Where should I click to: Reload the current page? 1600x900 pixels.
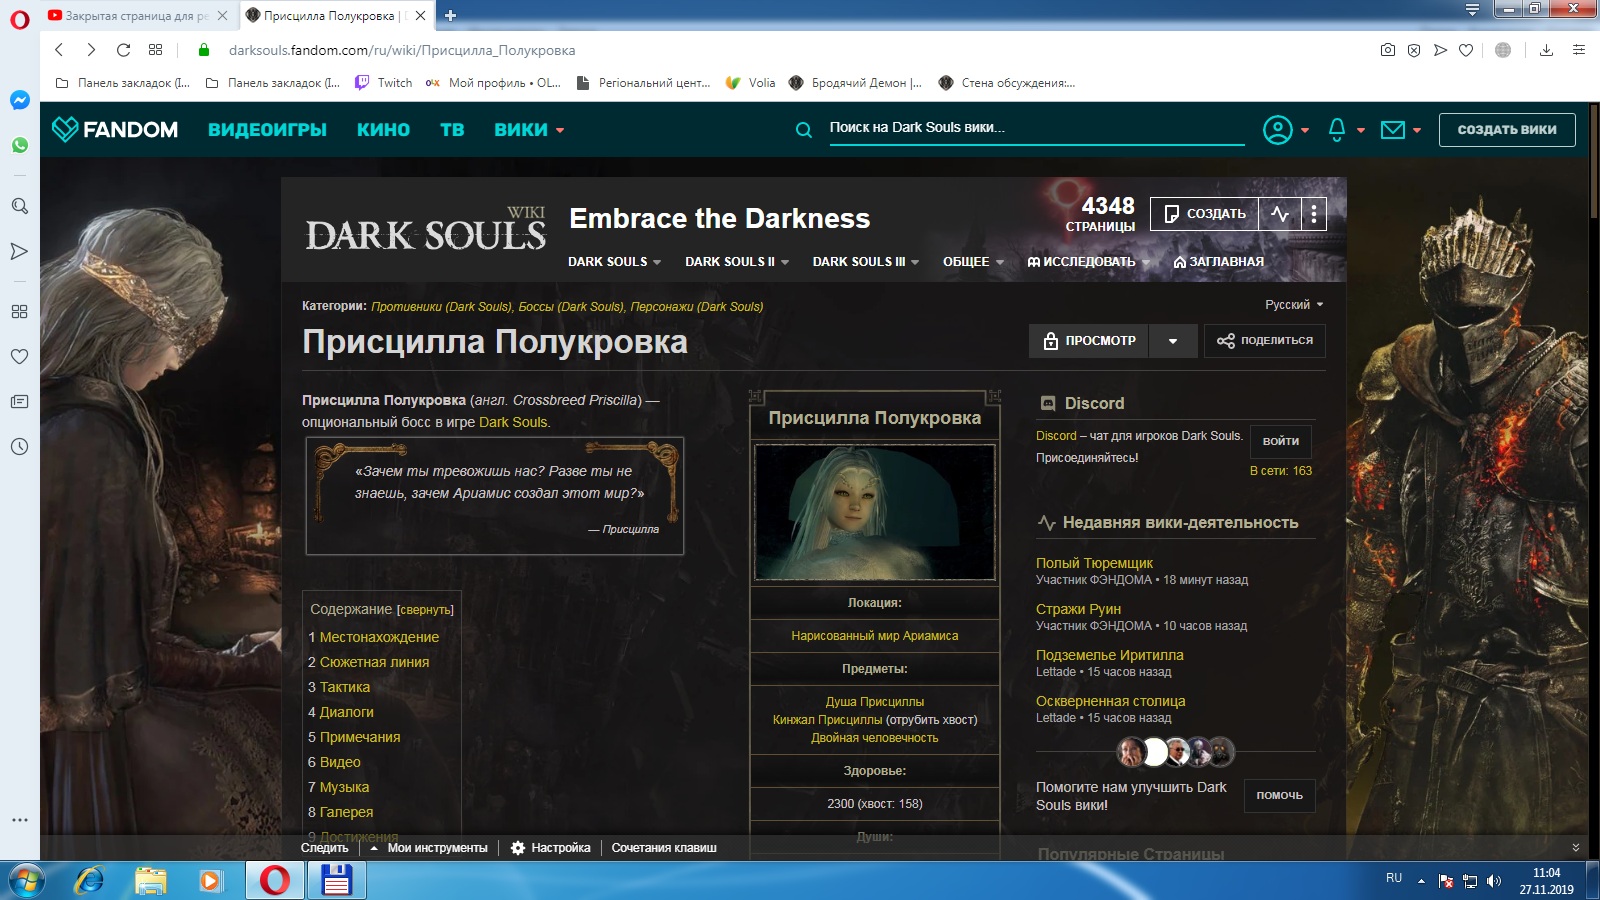coord(123,50)
